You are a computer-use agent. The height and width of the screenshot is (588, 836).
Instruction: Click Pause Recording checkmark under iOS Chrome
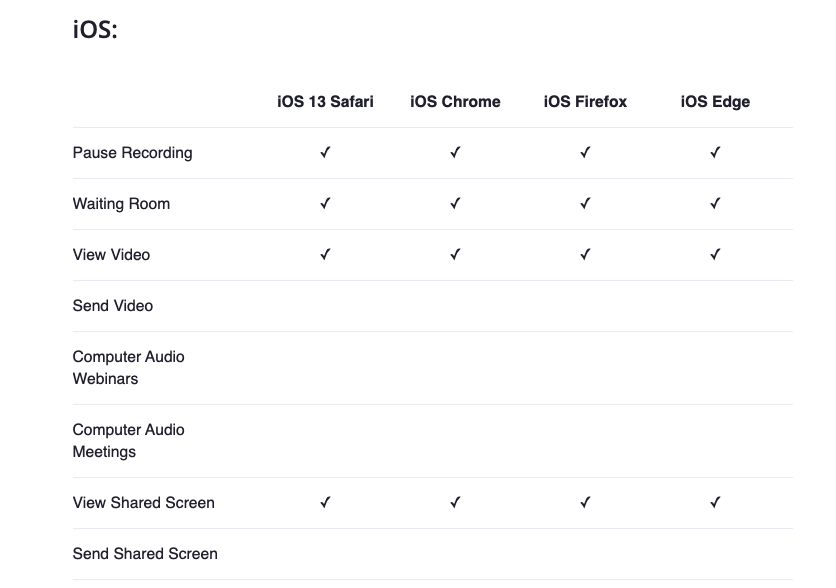(x=455, y=153)
